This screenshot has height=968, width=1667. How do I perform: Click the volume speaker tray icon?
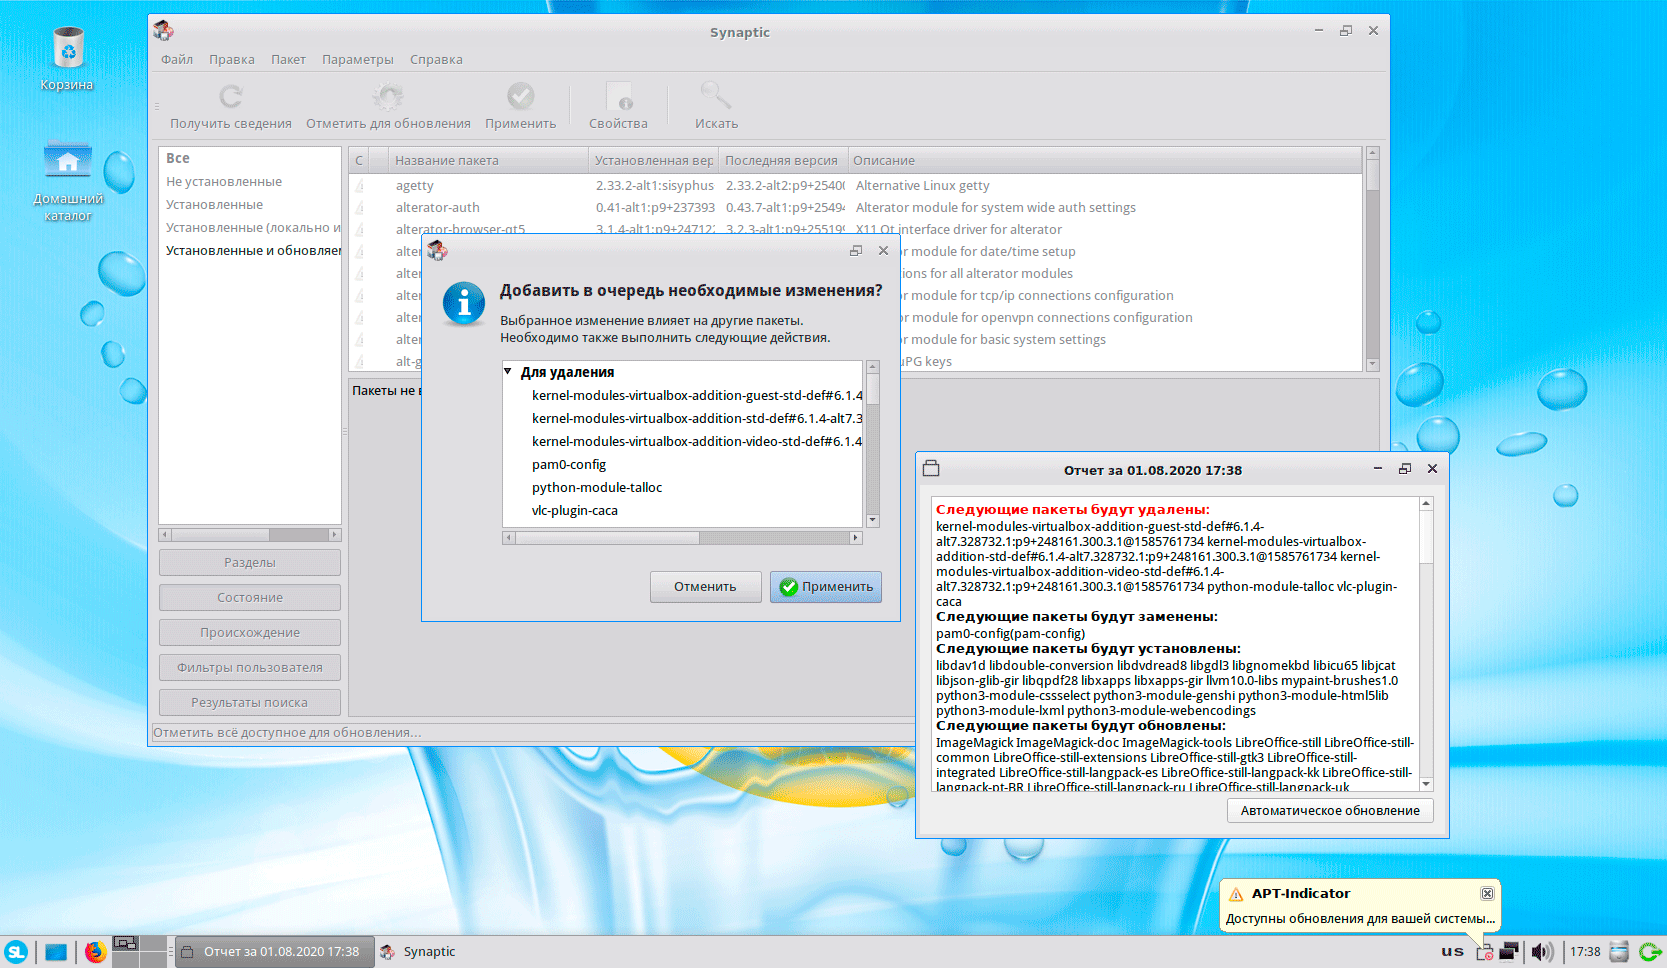pos(1542,952)
